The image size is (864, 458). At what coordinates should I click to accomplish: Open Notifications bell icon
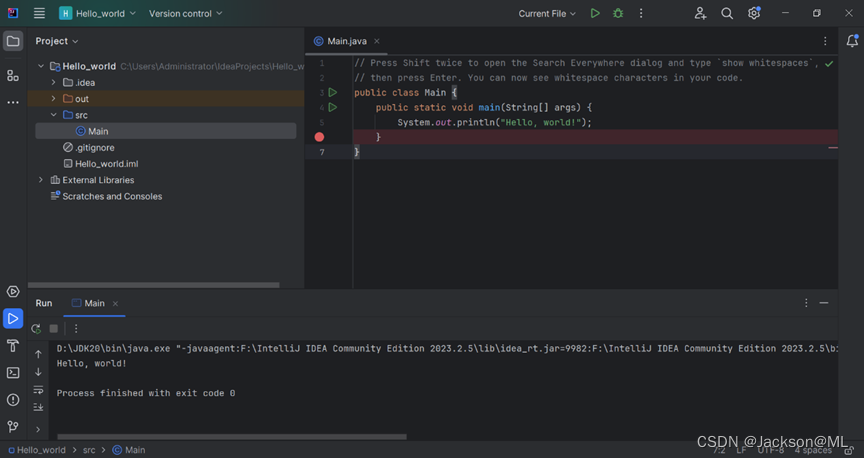click(x=852, y=41)
